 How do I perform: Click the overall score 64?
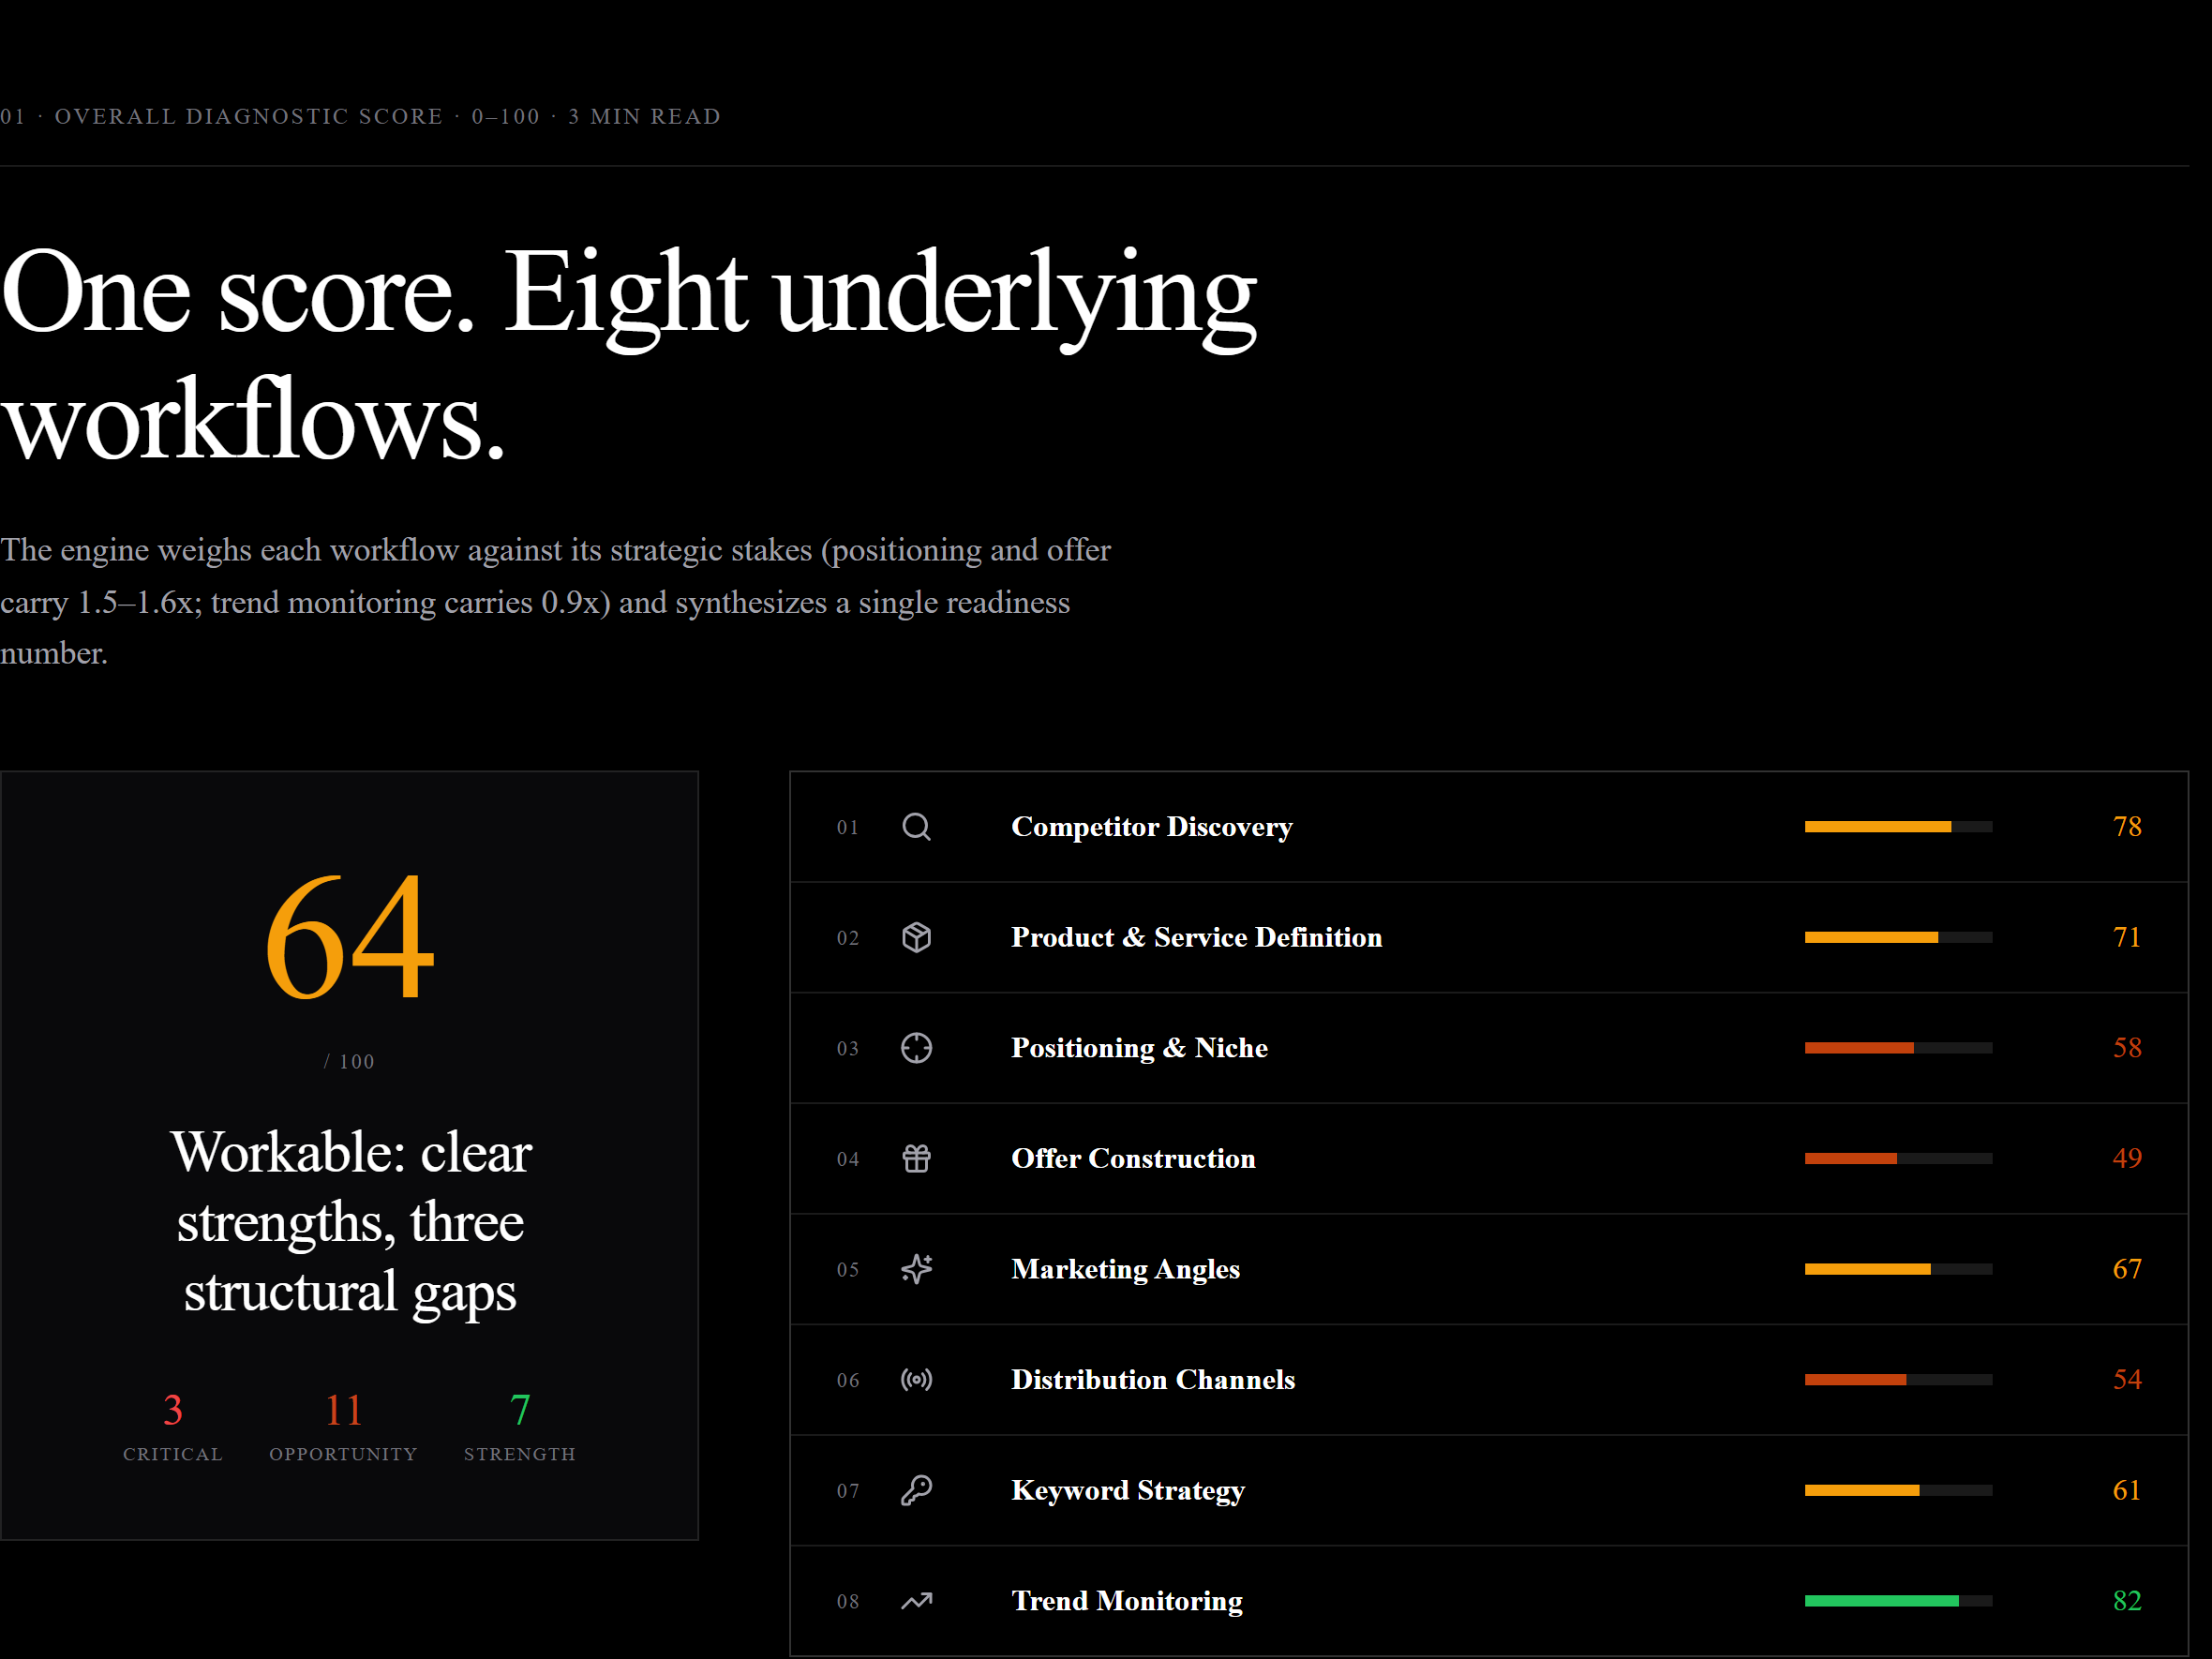point(350,936)
